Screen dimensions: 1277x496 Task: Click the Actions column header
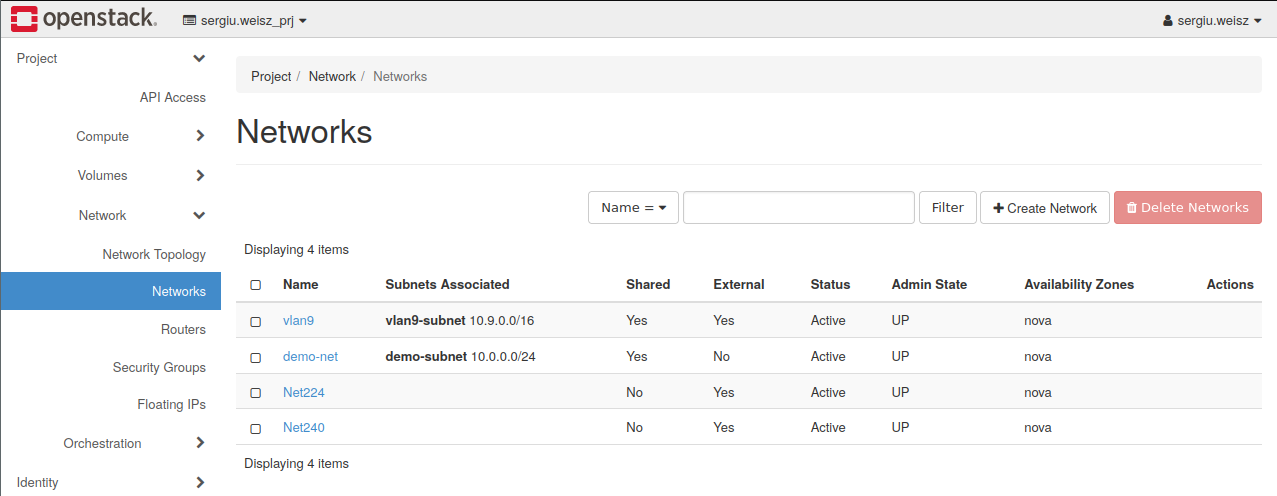1230,284
